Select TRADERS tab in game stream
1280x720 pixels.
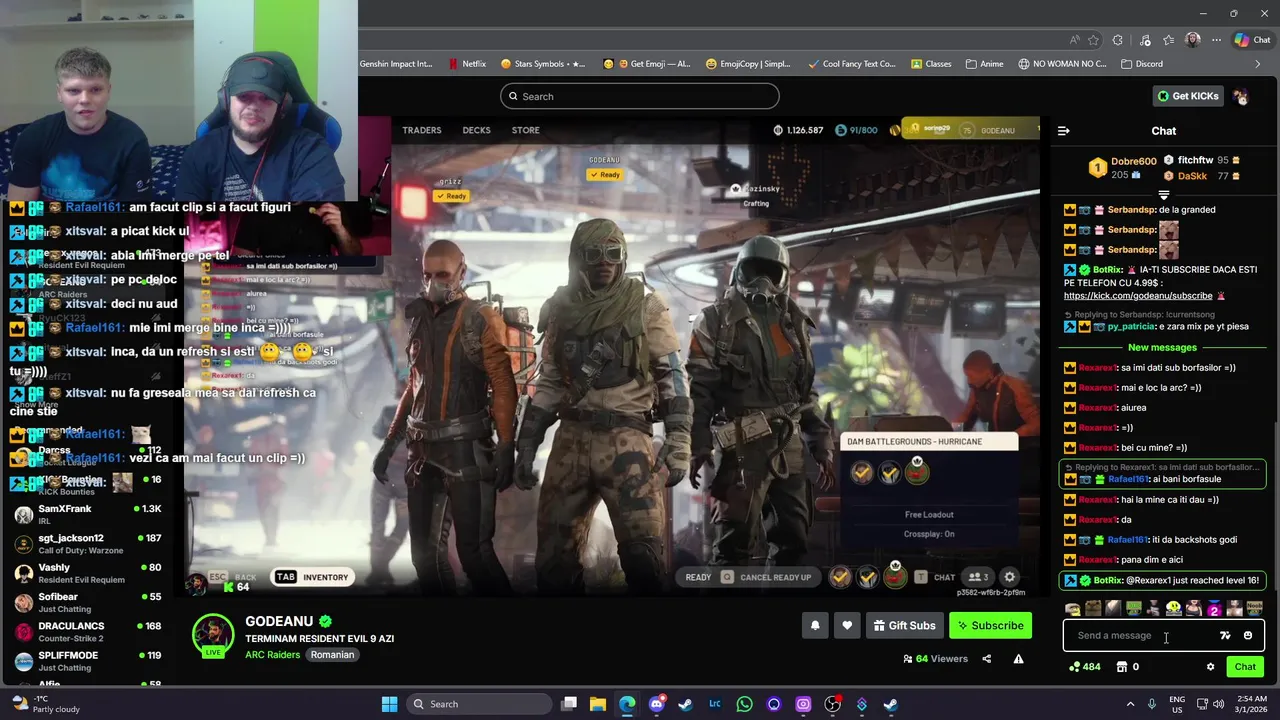[422, 130]
